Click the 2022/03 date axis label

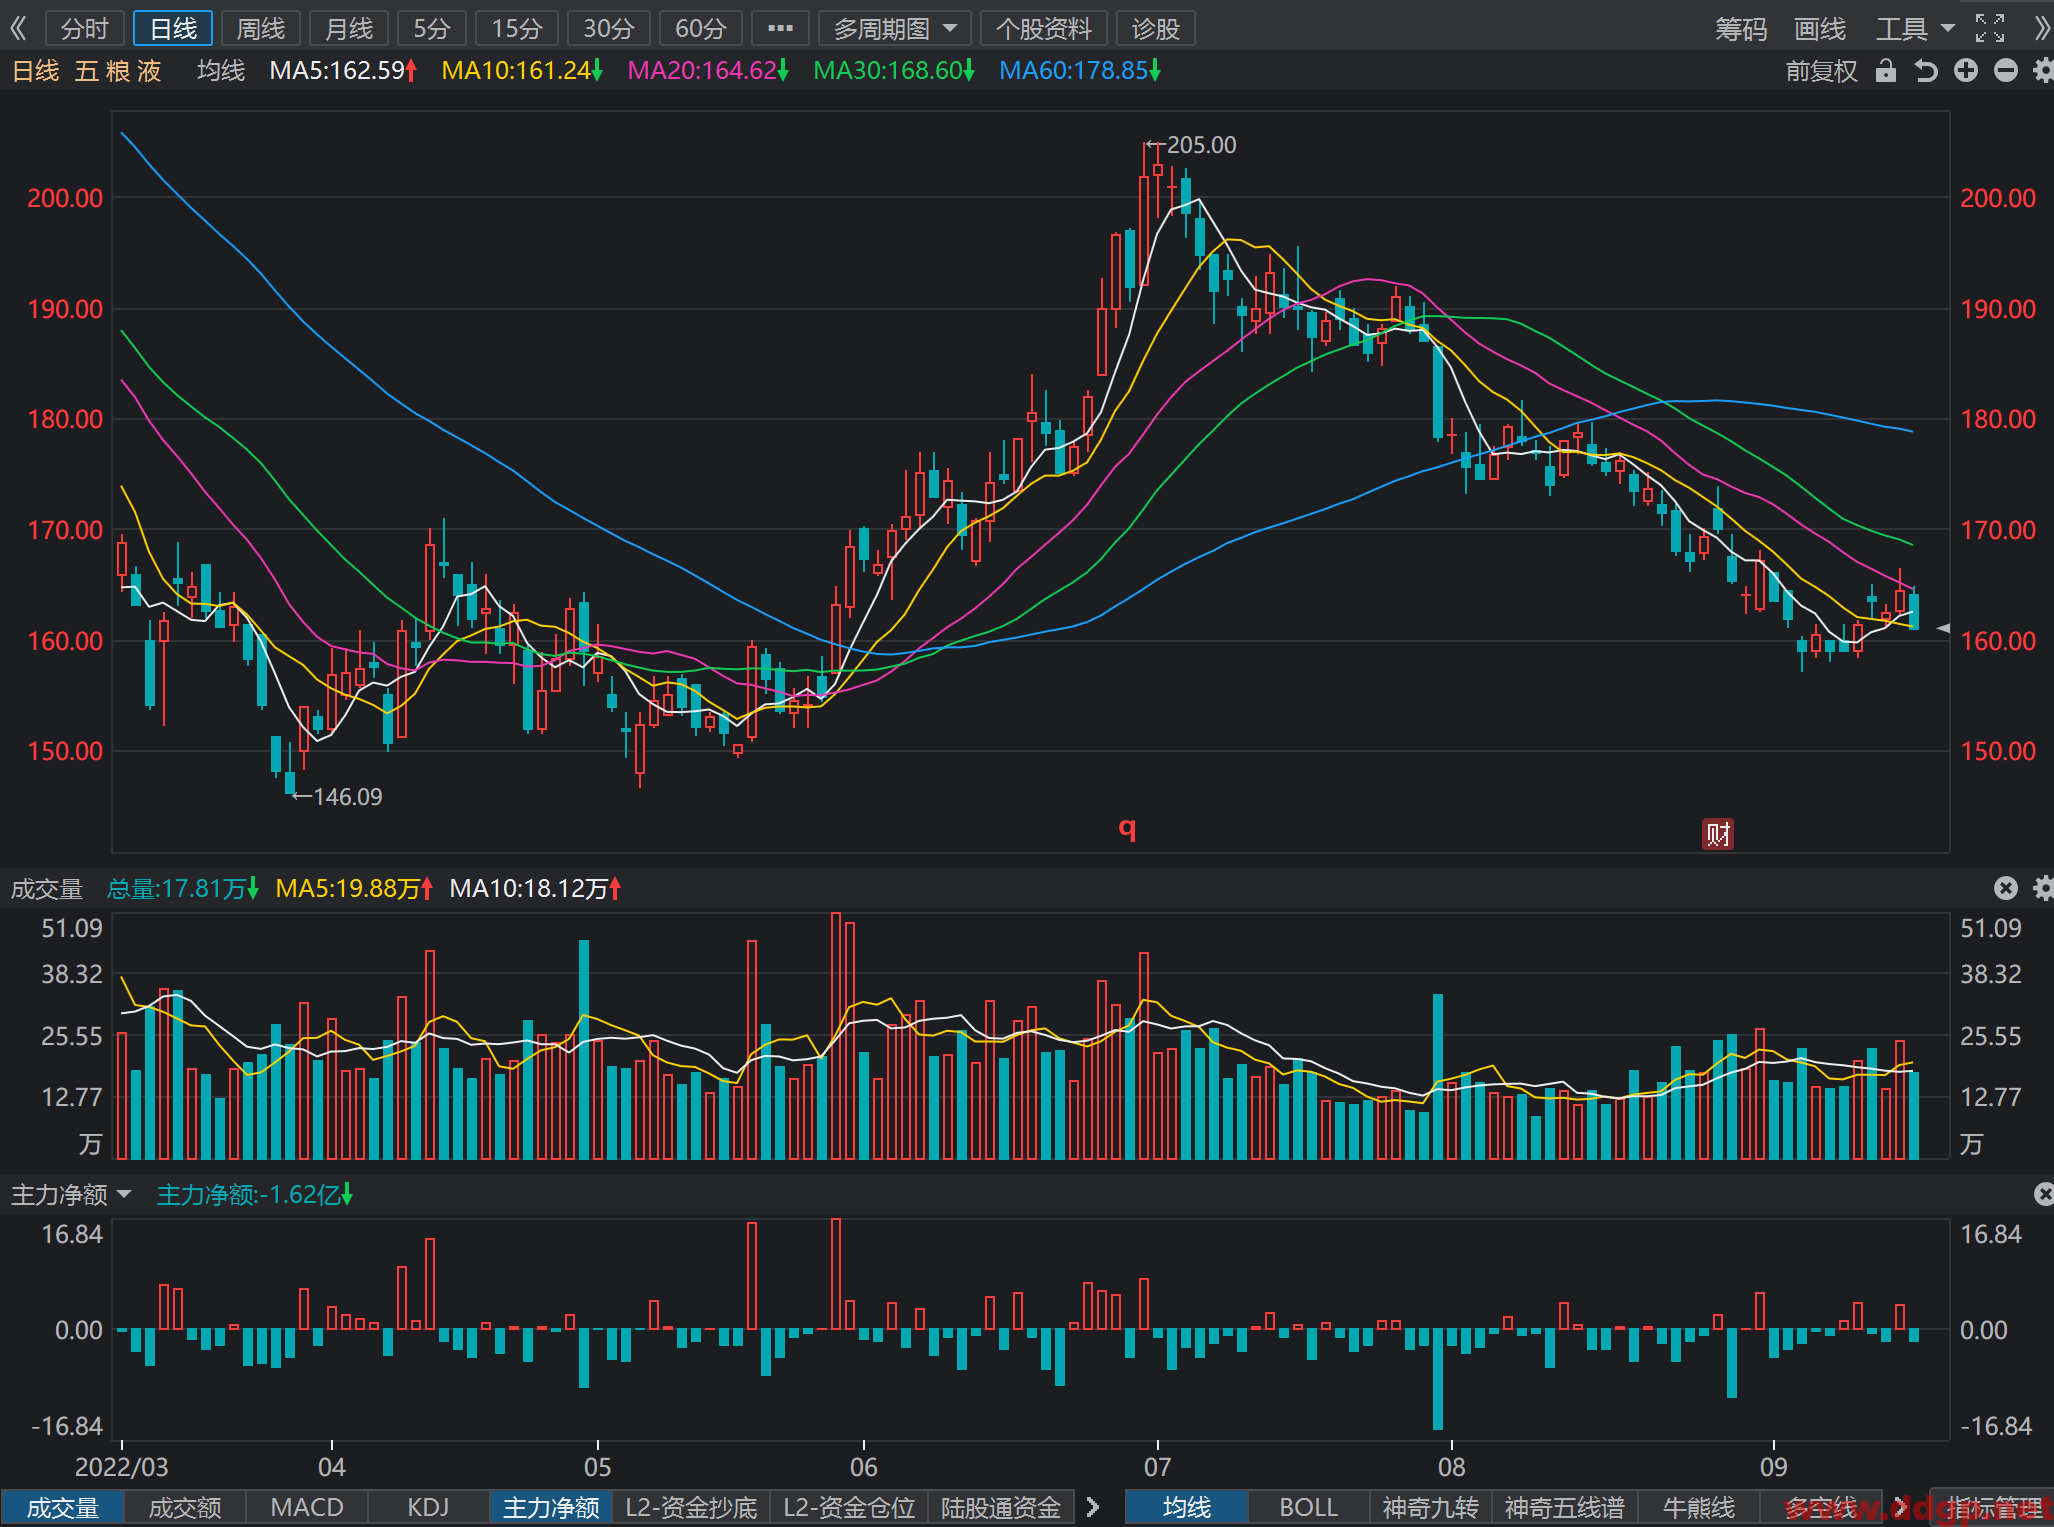click(121, 1466)
